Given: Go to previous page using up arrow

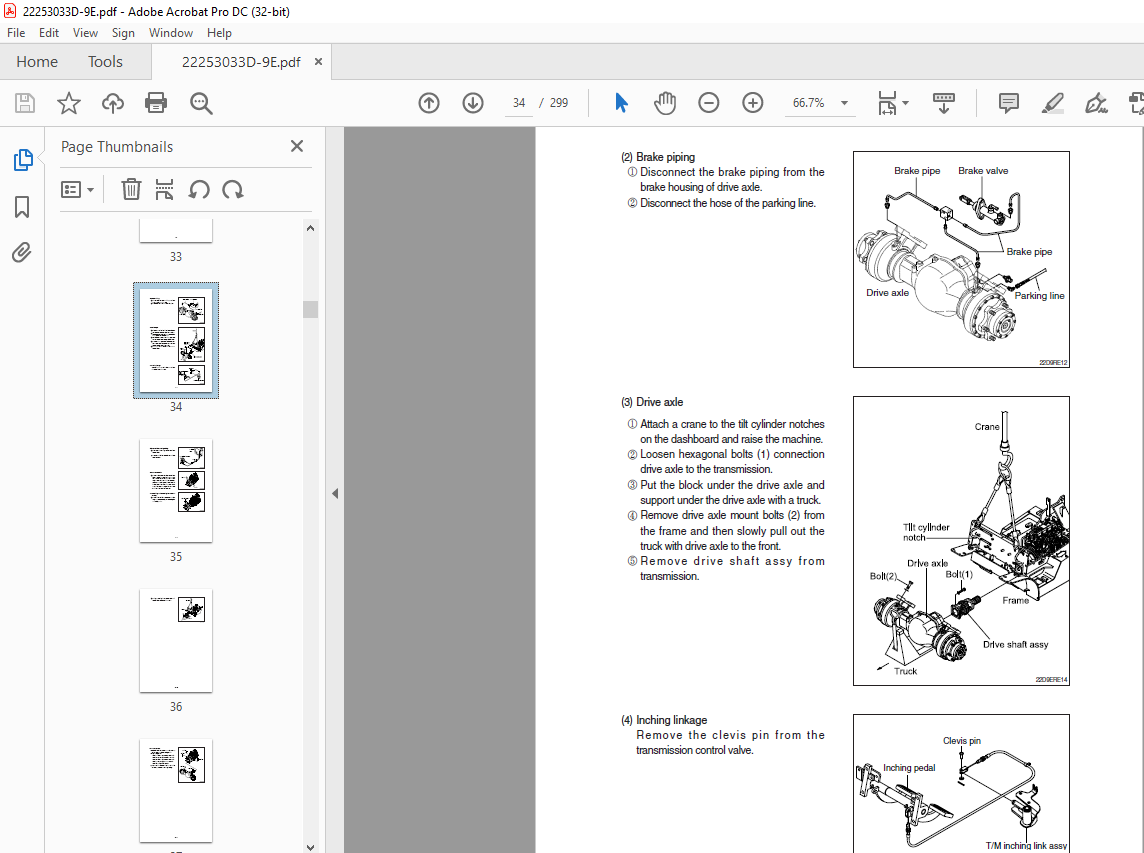Looking at the screenshot, I should [x=429, y=103].
